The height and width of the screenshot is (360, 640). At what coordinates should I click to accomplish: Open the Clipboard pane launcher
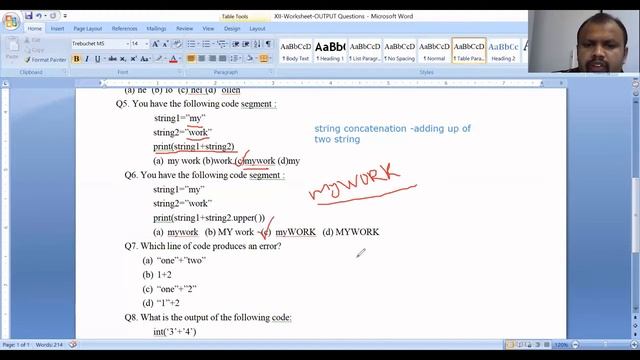[x=64, y=72]
